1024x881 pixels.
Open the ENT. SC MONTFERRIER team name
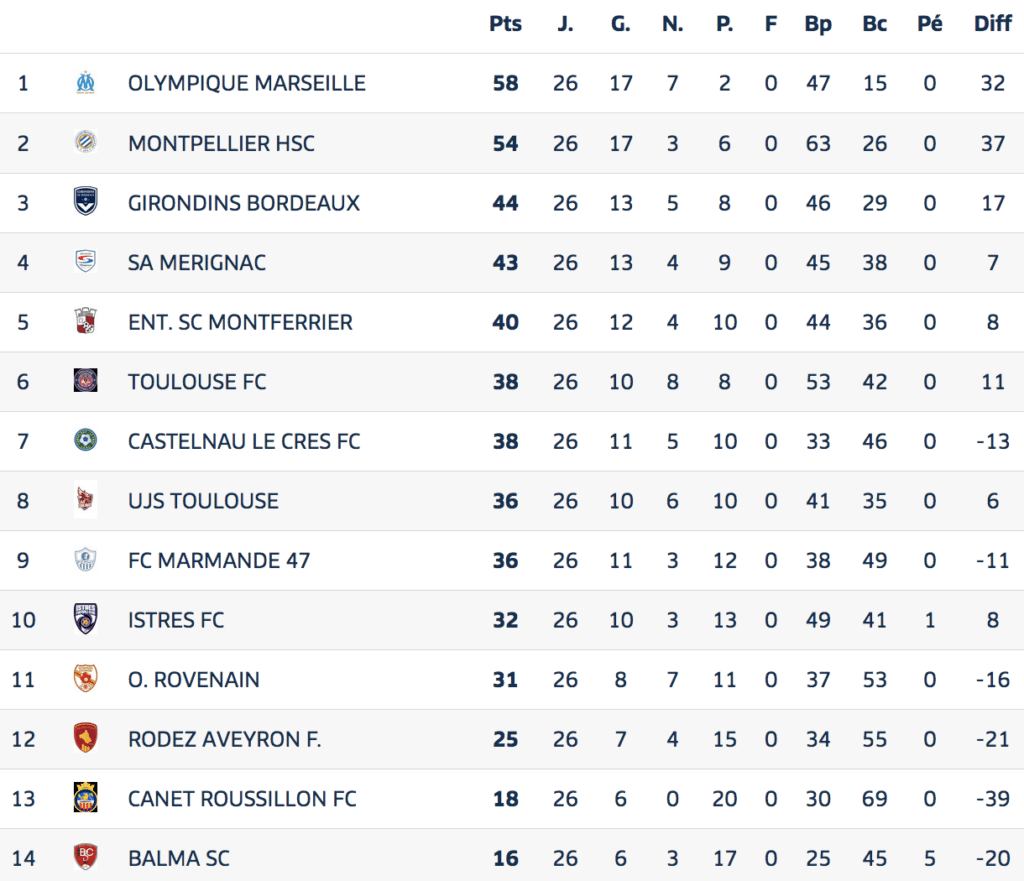pos(240,322)
